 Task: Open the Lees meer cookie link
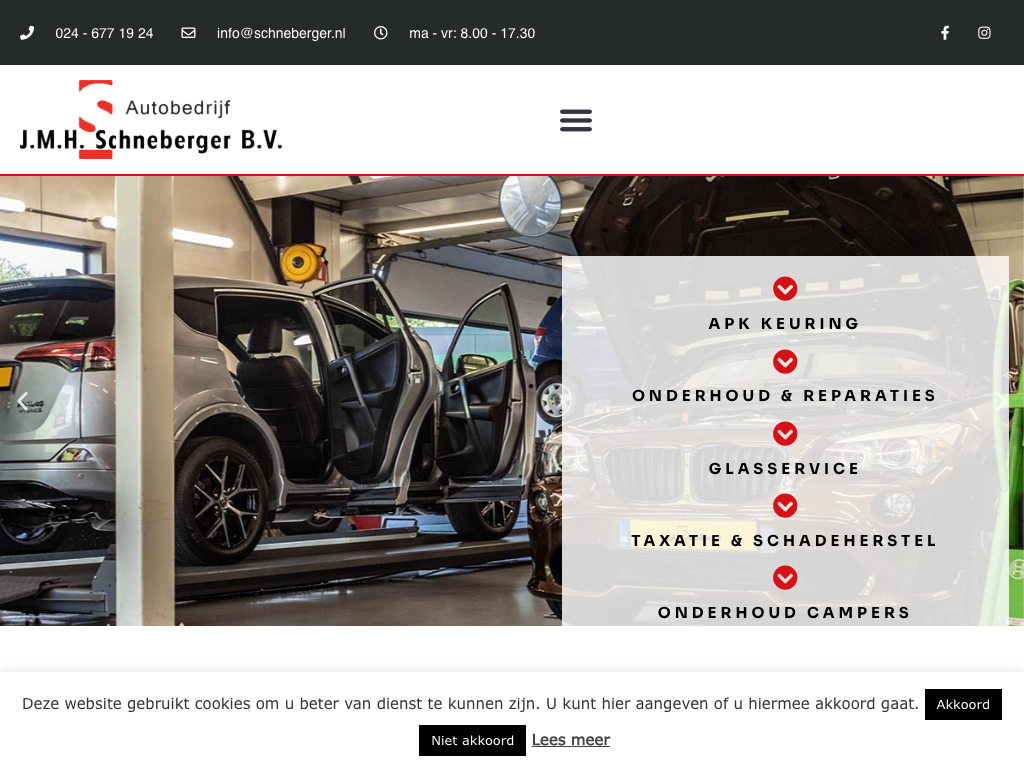pos(571,740)
